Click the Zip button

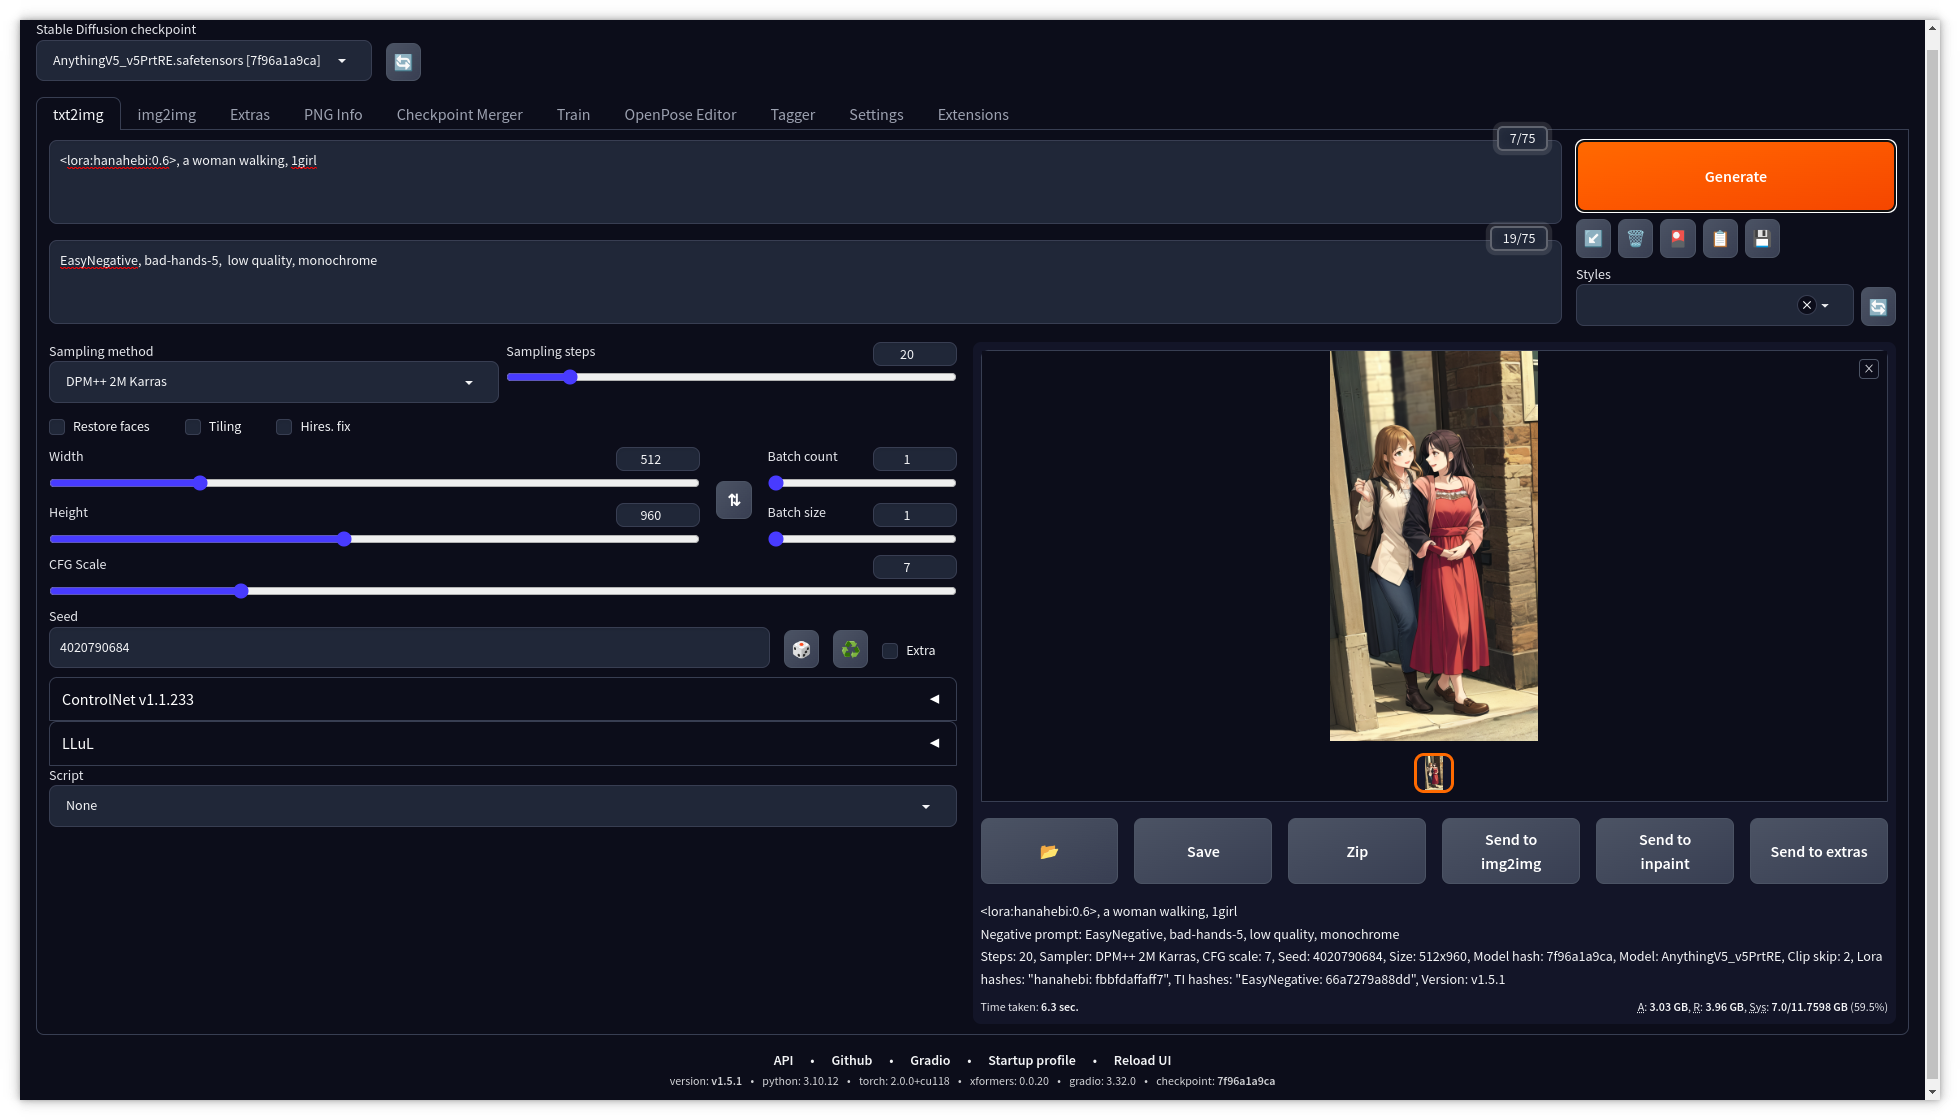1356,851
